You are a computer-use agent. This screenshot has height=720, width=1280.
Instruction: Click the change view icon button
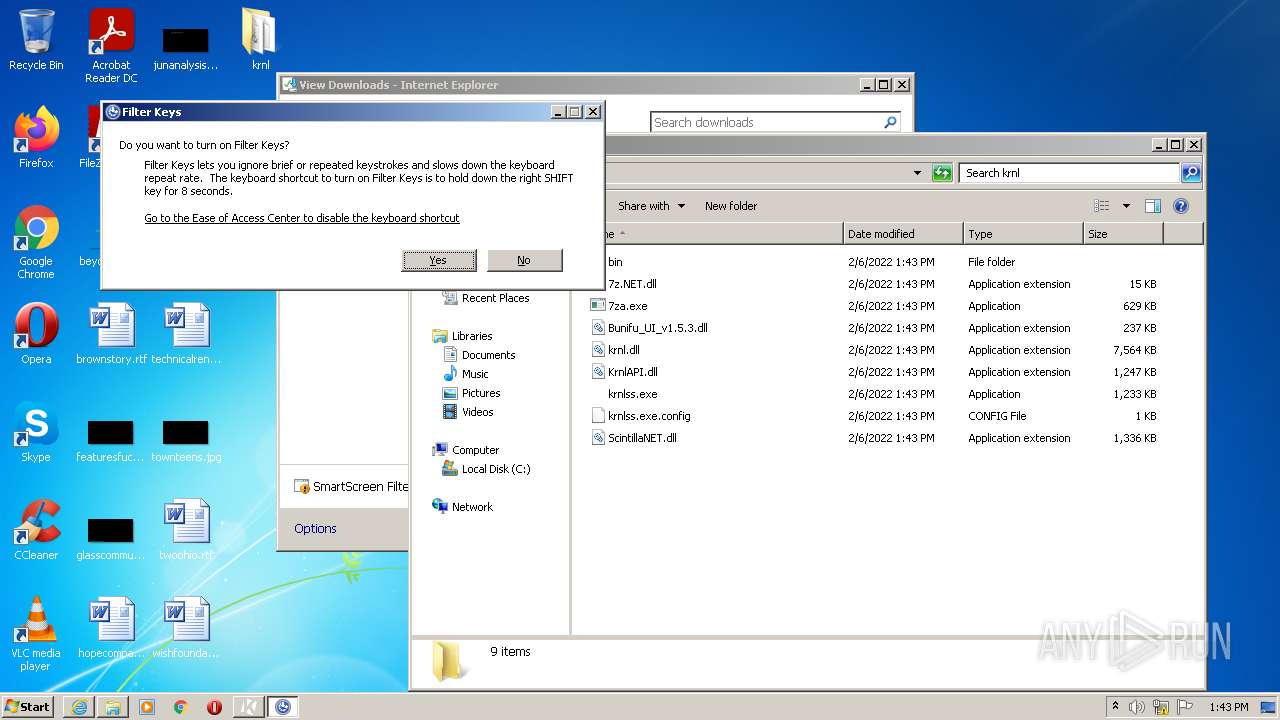pyautogui.click(x=1102, y=206)
